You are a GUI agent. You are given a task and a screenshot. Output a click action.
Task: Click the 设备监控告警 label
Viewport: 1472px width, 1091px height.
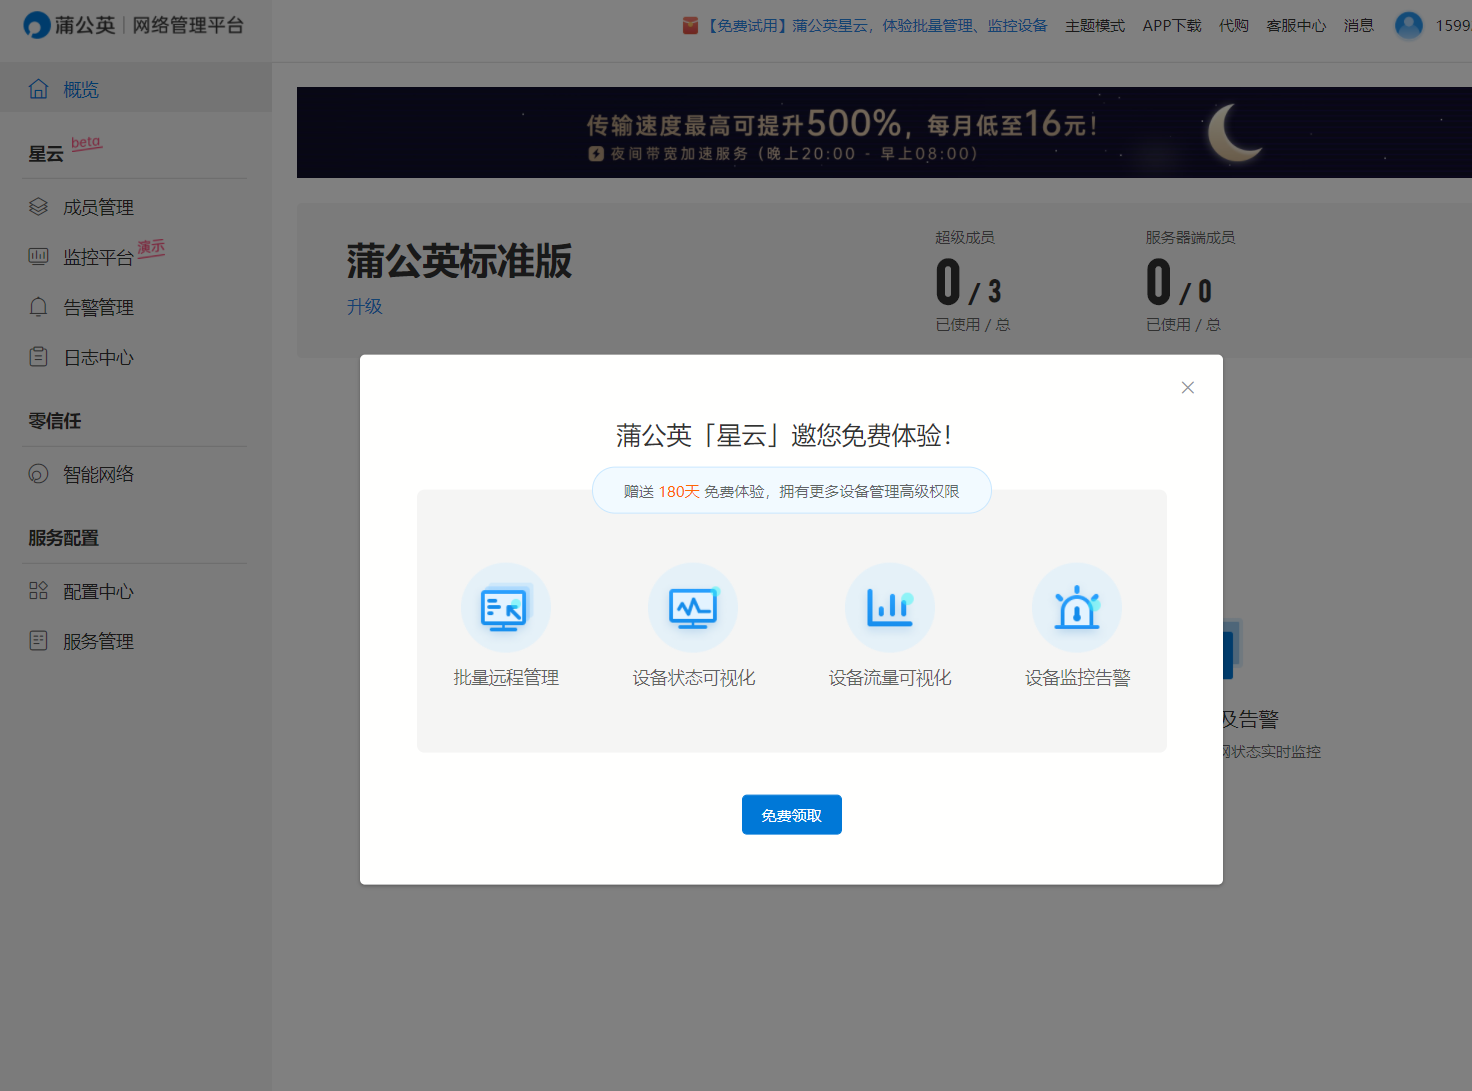point(1077,678)
